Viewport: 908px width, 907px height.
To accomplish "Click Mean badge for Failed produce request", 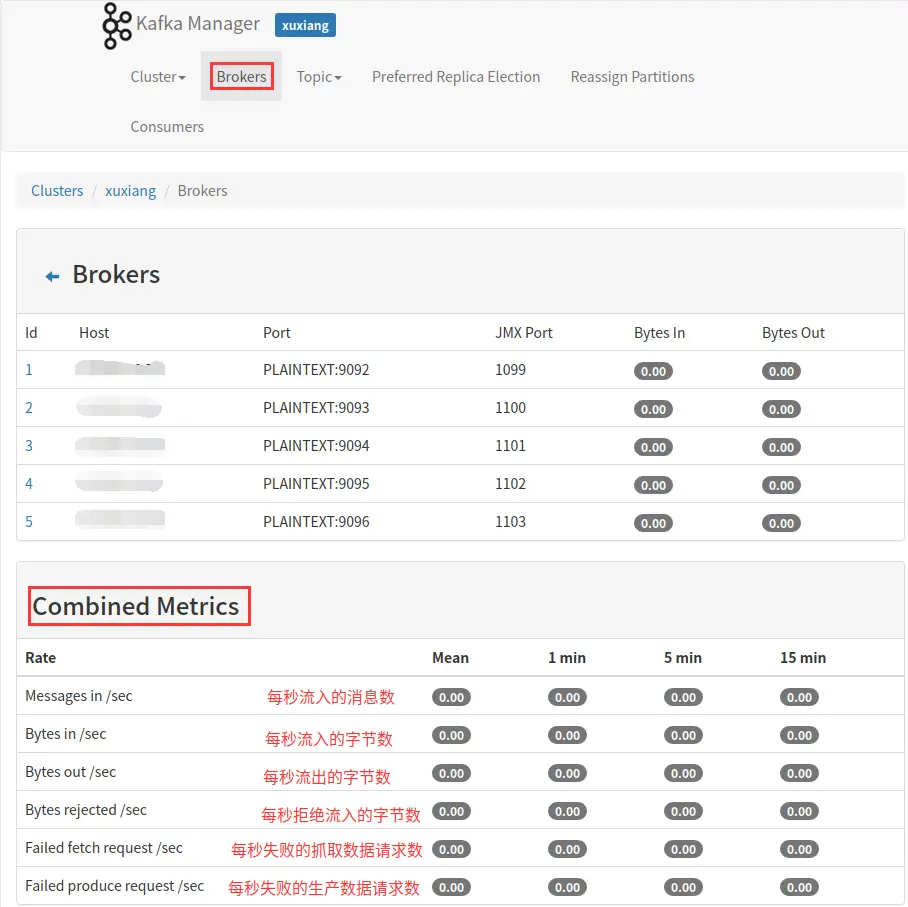I will point(451,887).
